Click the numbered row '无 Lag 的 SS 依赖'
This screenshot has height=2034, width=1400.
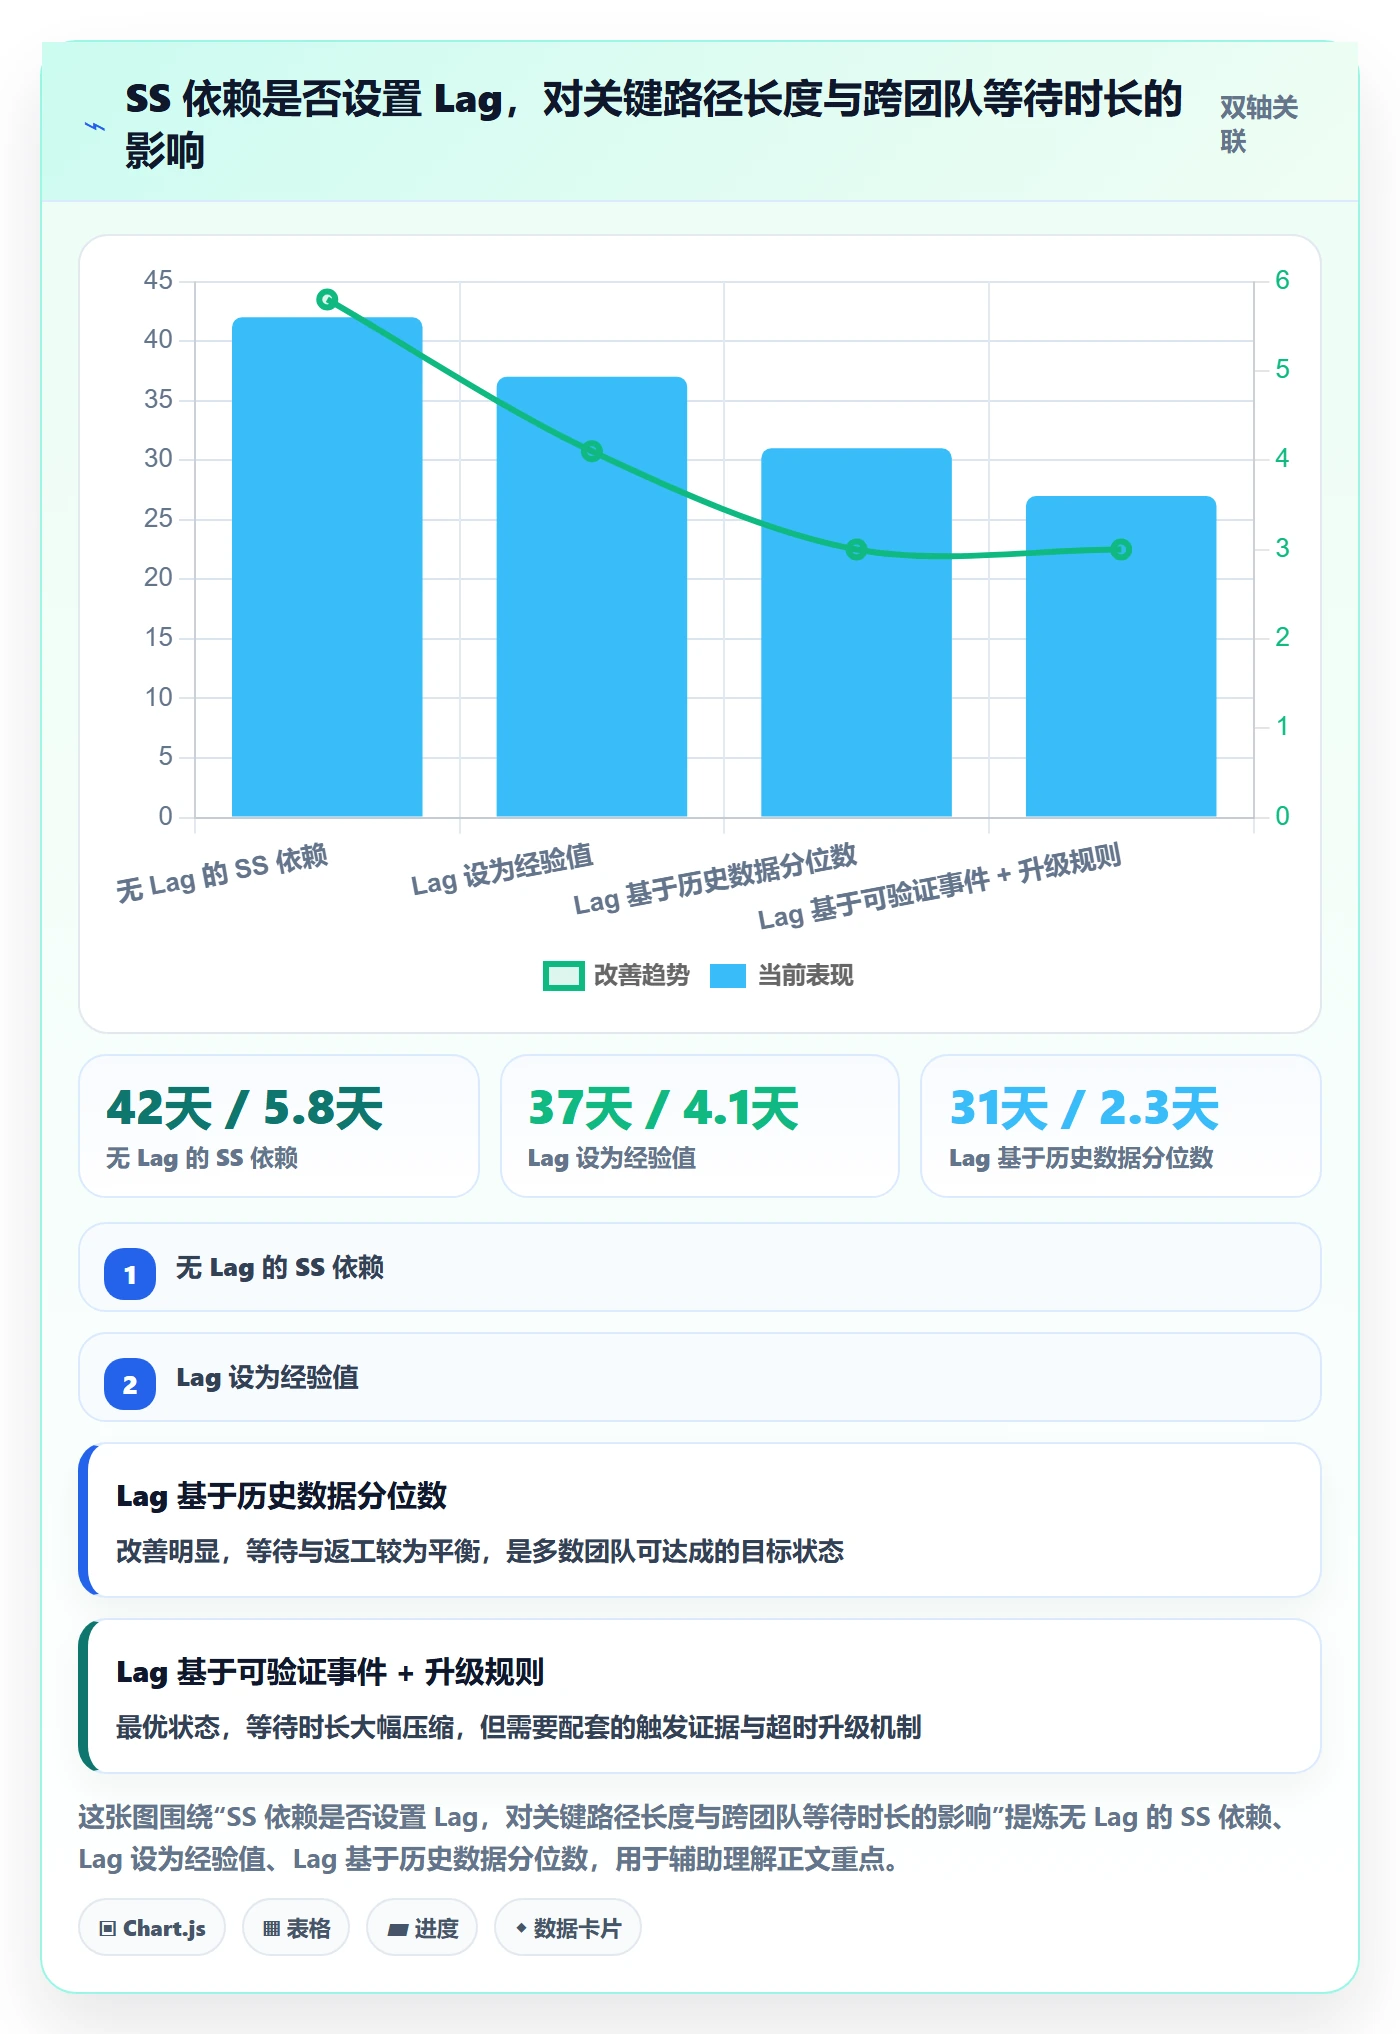click(700, 1267)
